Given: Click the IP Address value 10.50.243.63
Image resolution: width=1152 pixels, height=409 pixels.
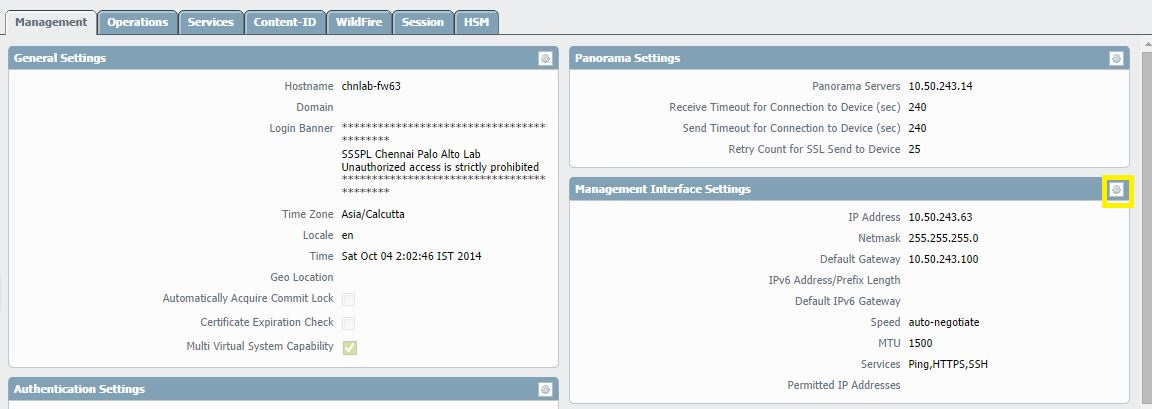Looking at the screenshot, I should click(x=940, y=217).
